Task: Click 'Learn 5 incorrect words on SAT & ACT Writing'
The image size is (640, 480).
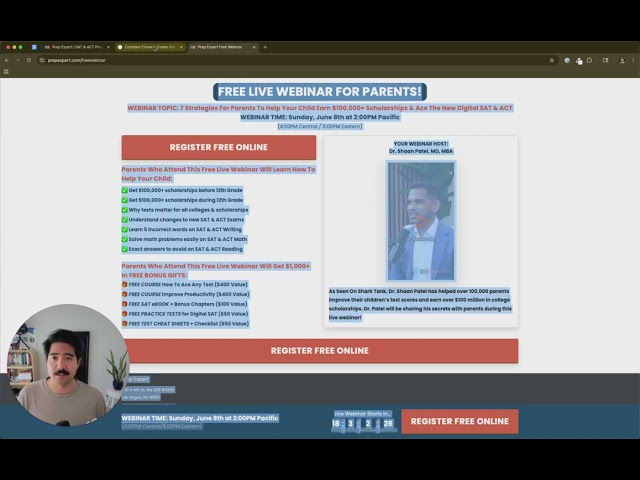Action: 185,229
